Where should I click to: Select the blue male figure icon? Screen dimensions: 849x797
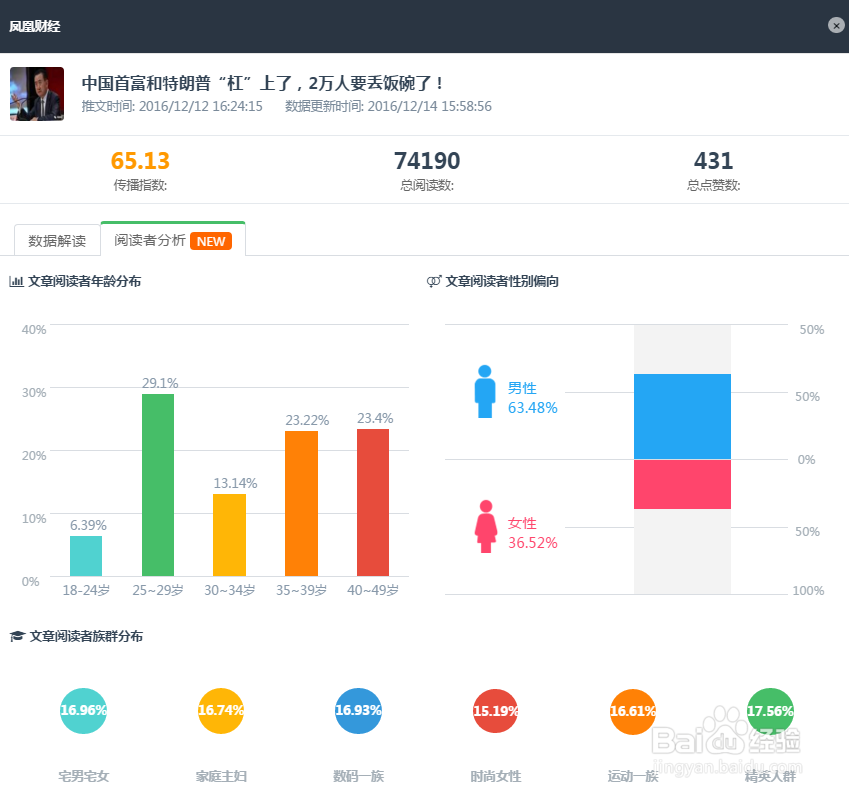(x=484, y=389)
